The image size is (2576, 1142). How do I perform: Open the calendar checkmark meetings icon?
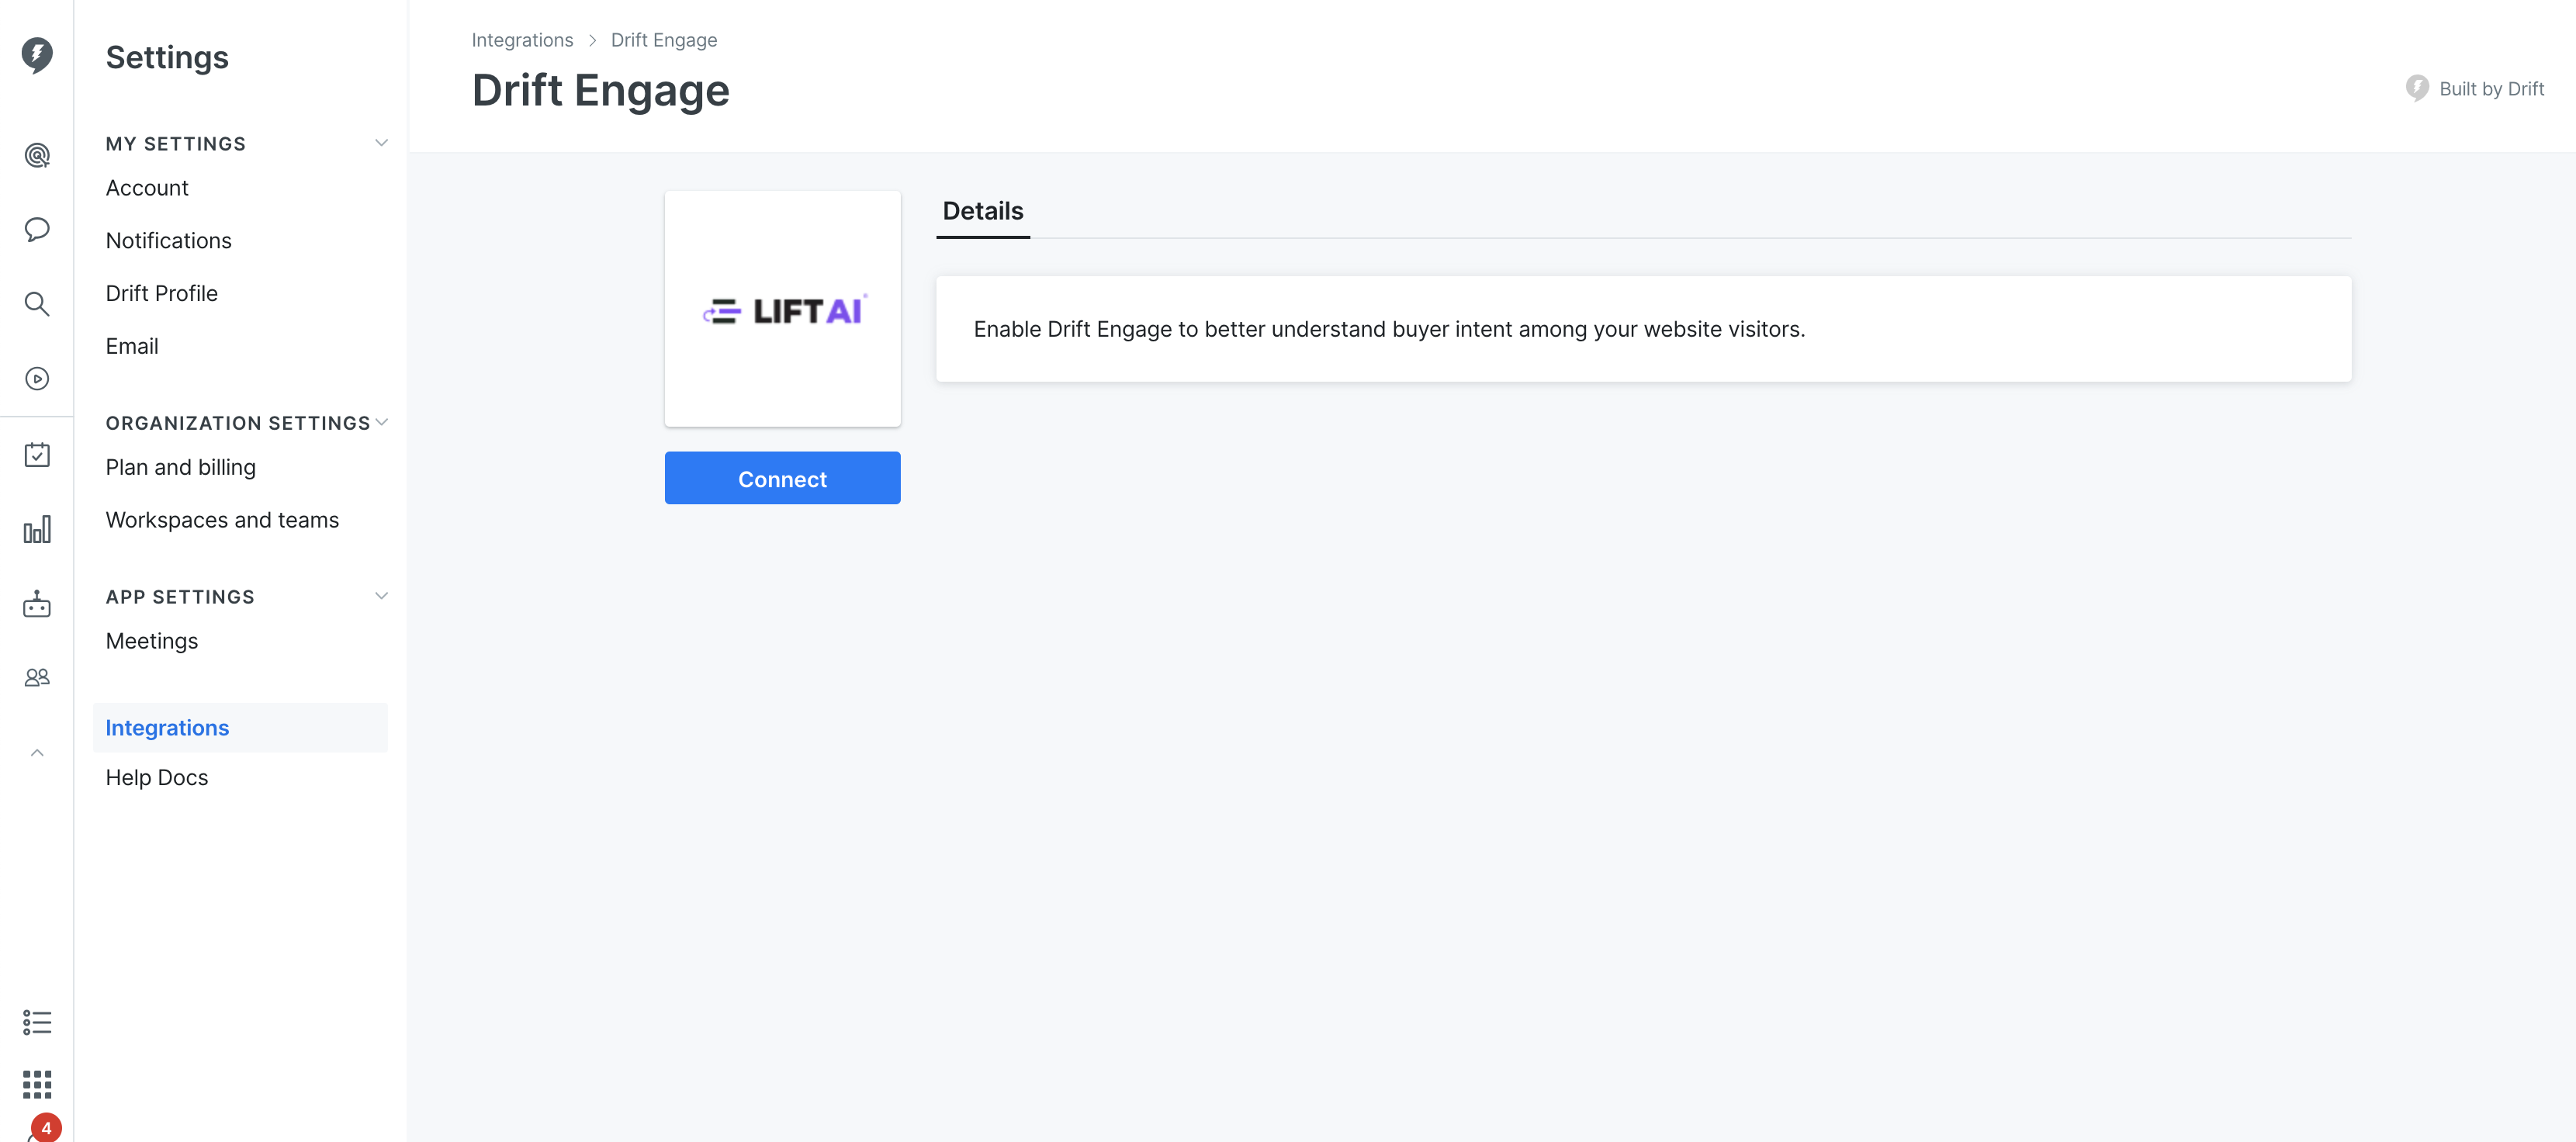[x=37, y=455]
